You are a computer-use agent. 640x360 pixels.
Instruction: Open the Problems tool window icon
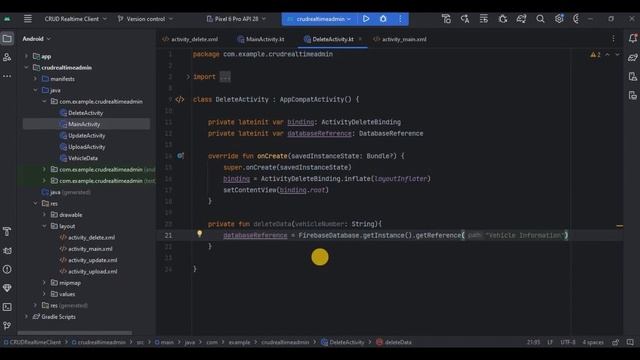tap(7, 269)
